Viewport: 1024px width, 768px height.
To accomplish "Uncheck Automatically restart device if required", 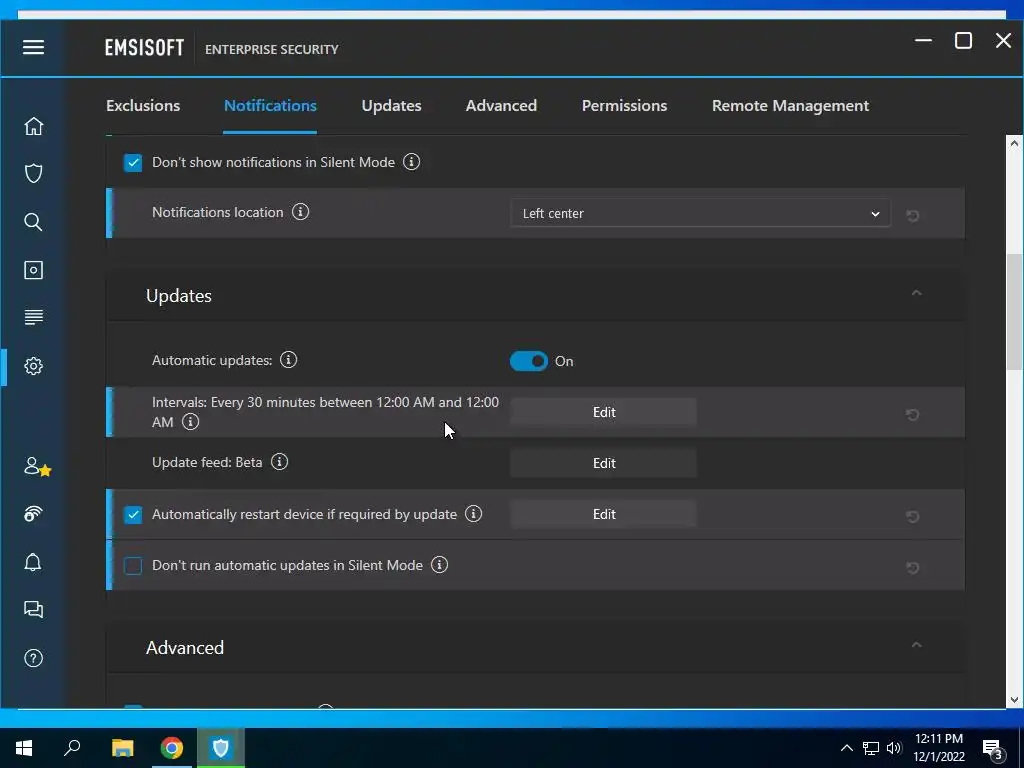I will click(133, 515).
